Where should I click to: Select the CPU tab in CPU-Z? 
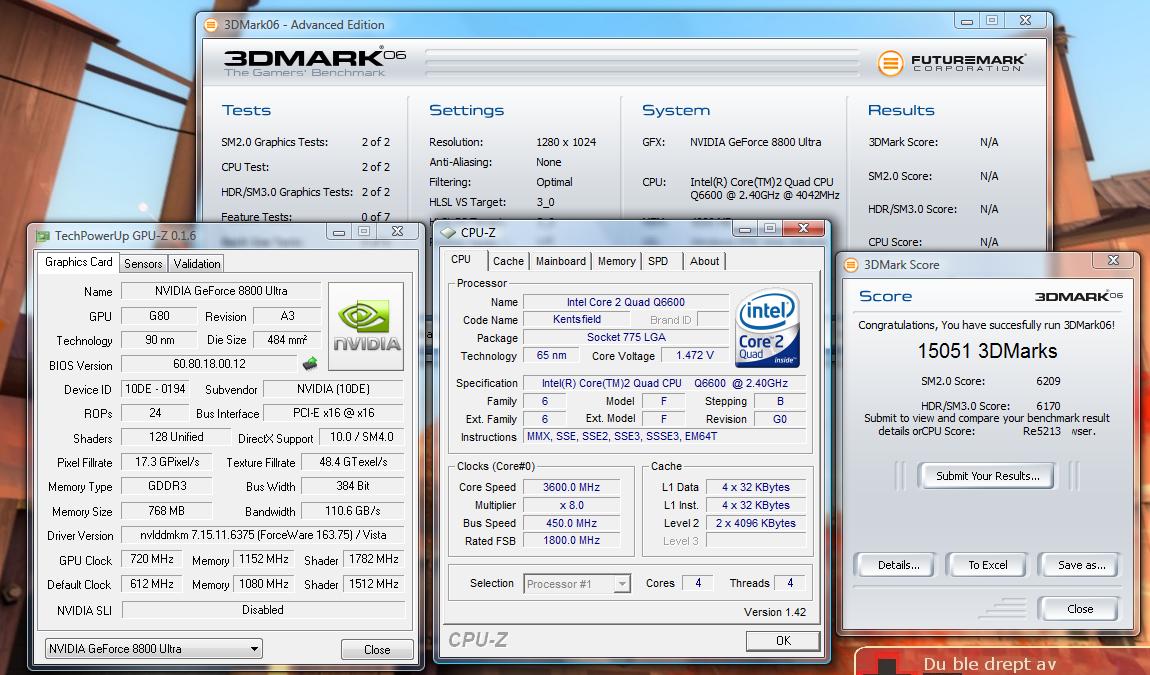click(461, 260)
